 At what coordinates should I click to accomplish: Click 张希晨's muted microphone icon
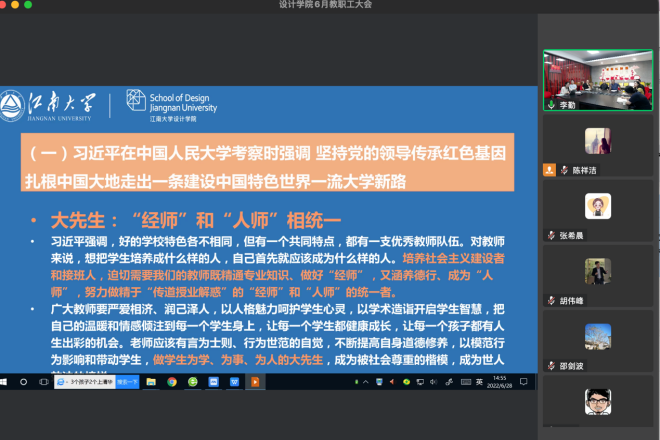point(552,235)
